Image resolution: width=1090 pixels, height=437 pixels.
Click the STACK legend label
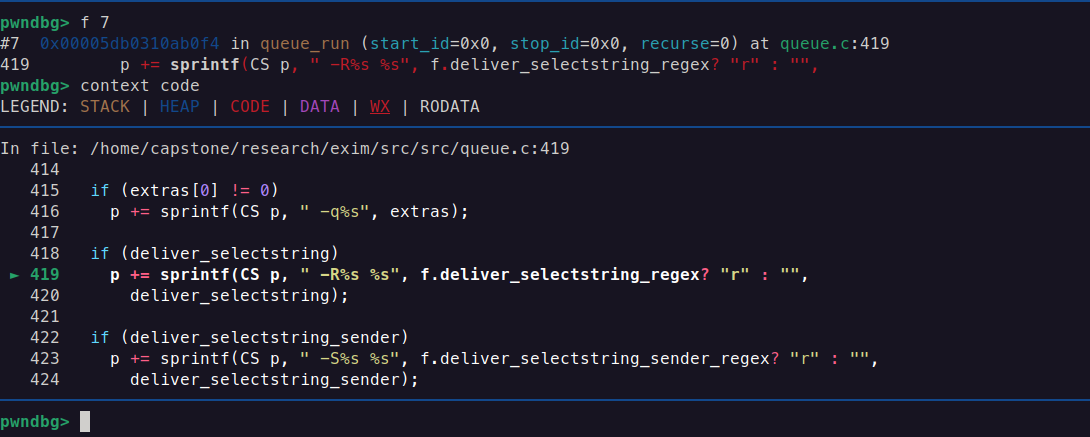tap(105, 106)
